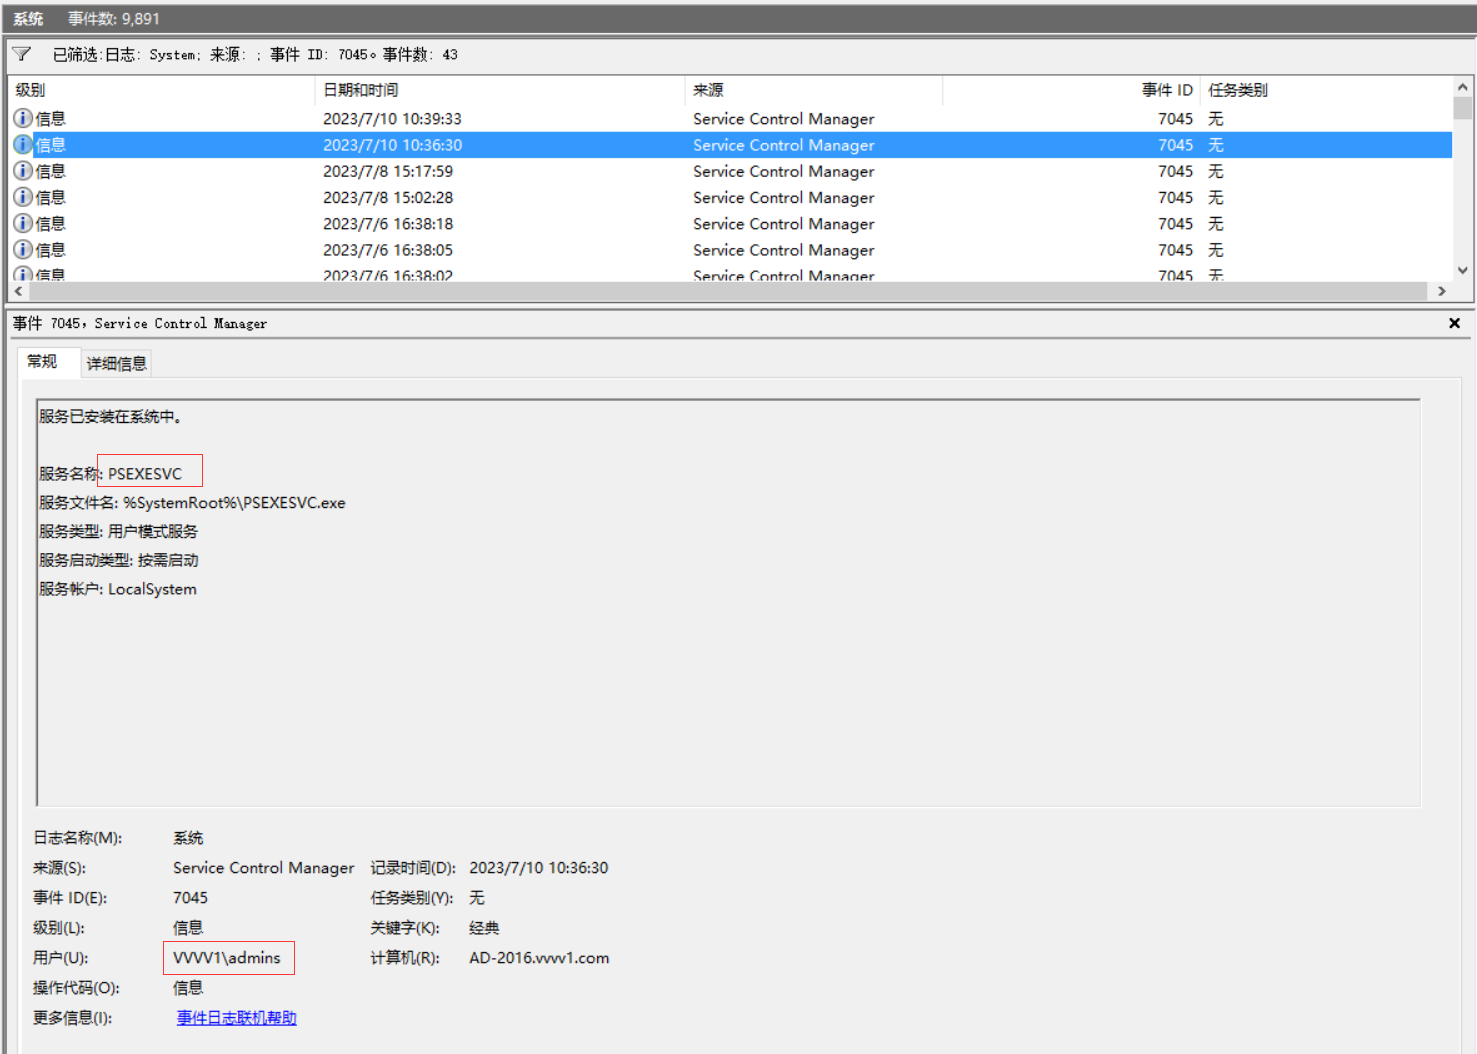Click the vertical scrollbar down arrow
1477x1054 pixels.
1462,270
